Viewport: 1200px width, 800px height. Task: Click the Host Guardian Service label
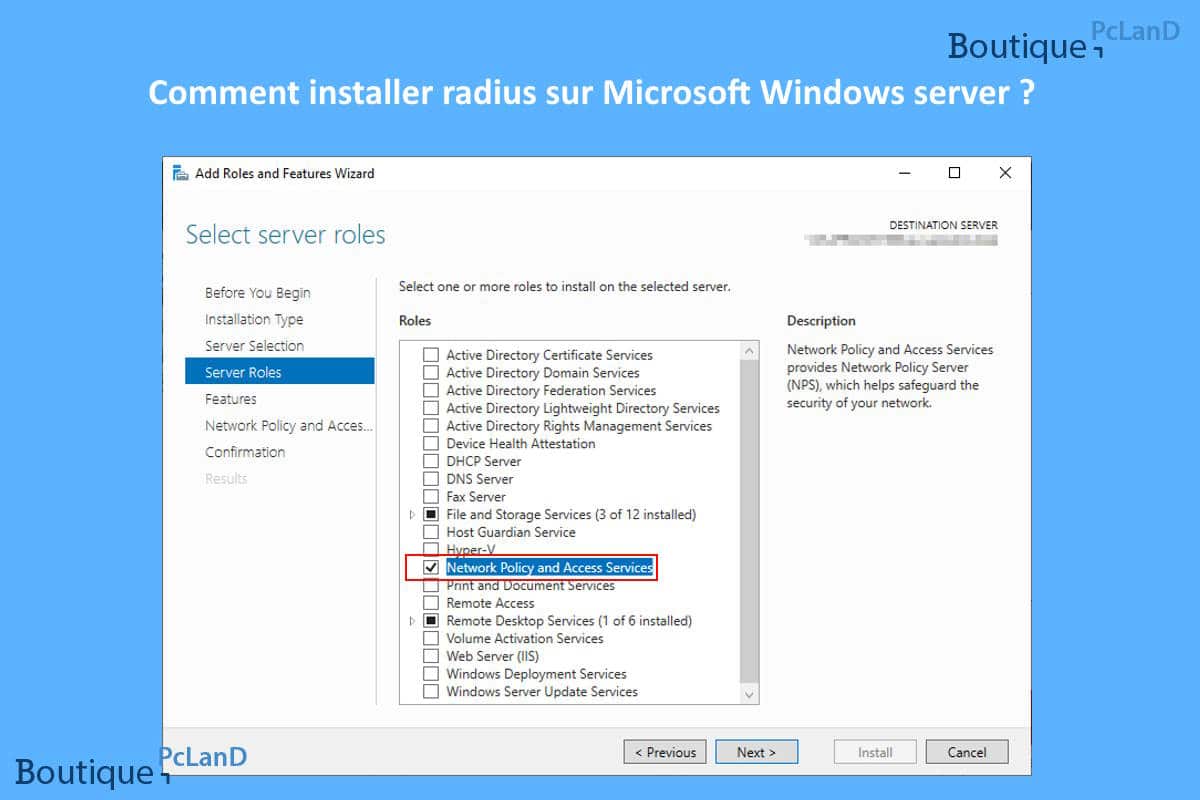pyautogui.click(x=511, y=532)
